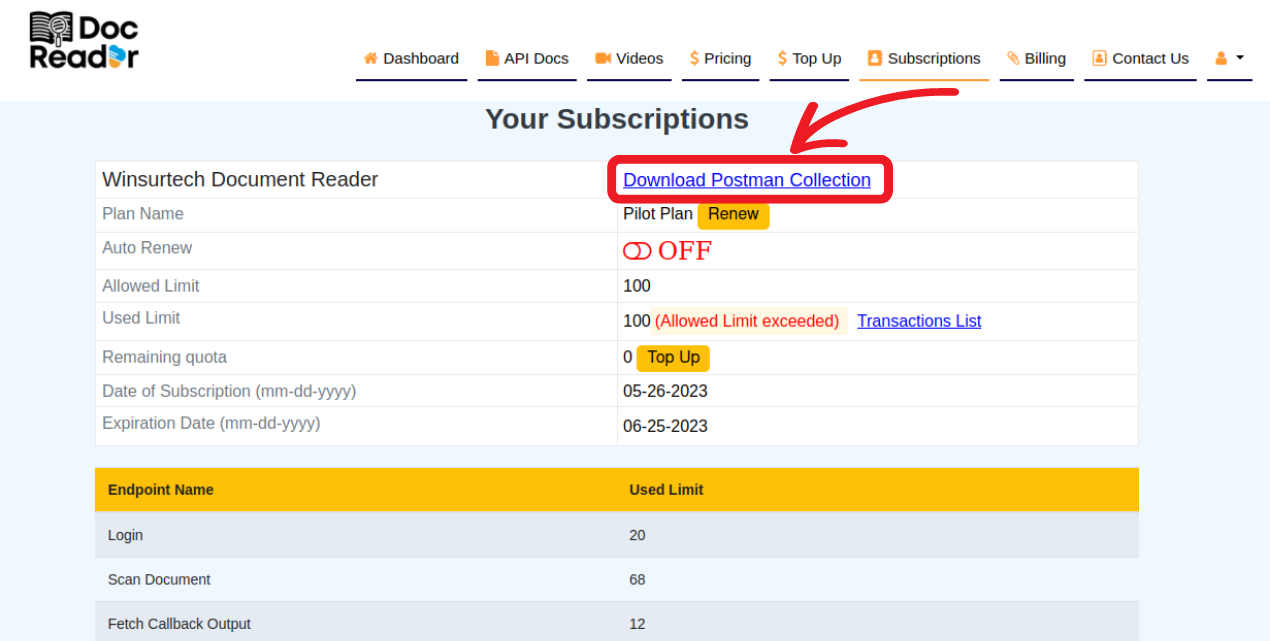The width and height of the screenshot is (1270, 641).
Task: Click the Doc Reader logo
Action: 84,40
